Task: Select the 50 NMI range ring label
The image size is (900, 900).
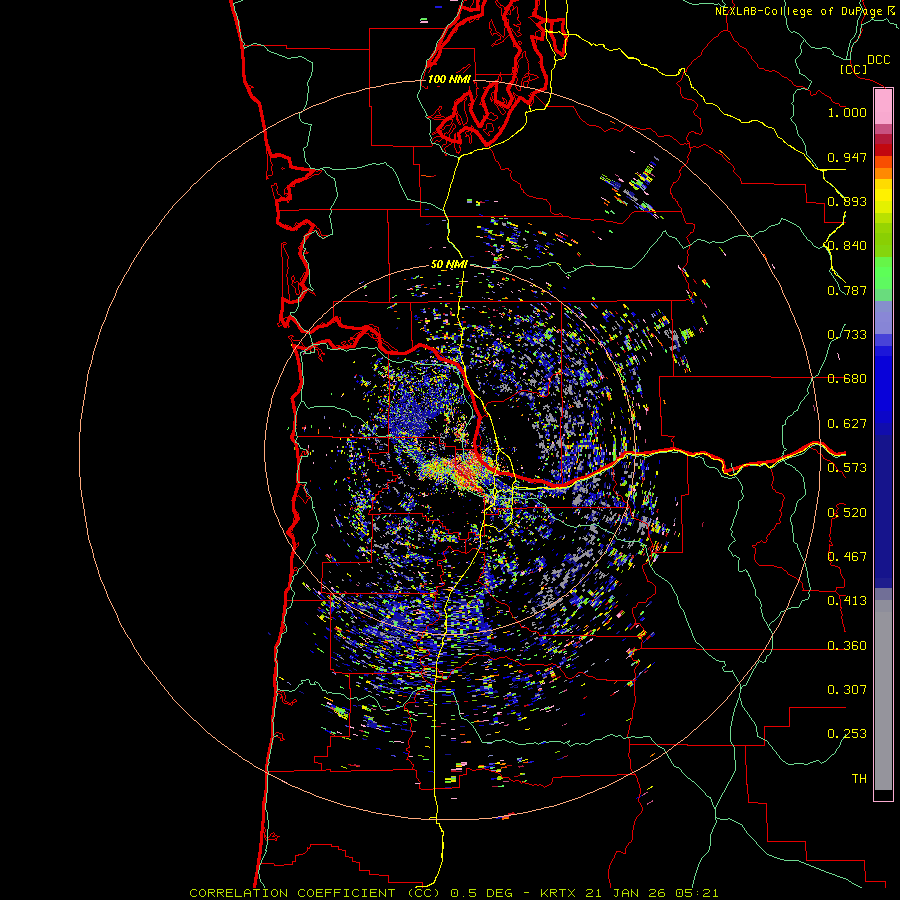Action: [x=449, y=264]
